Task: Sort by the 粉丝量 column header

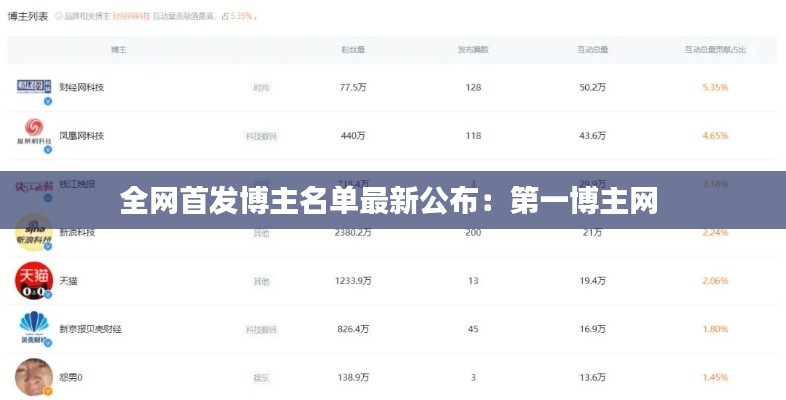Action: (x=353, y=49)
